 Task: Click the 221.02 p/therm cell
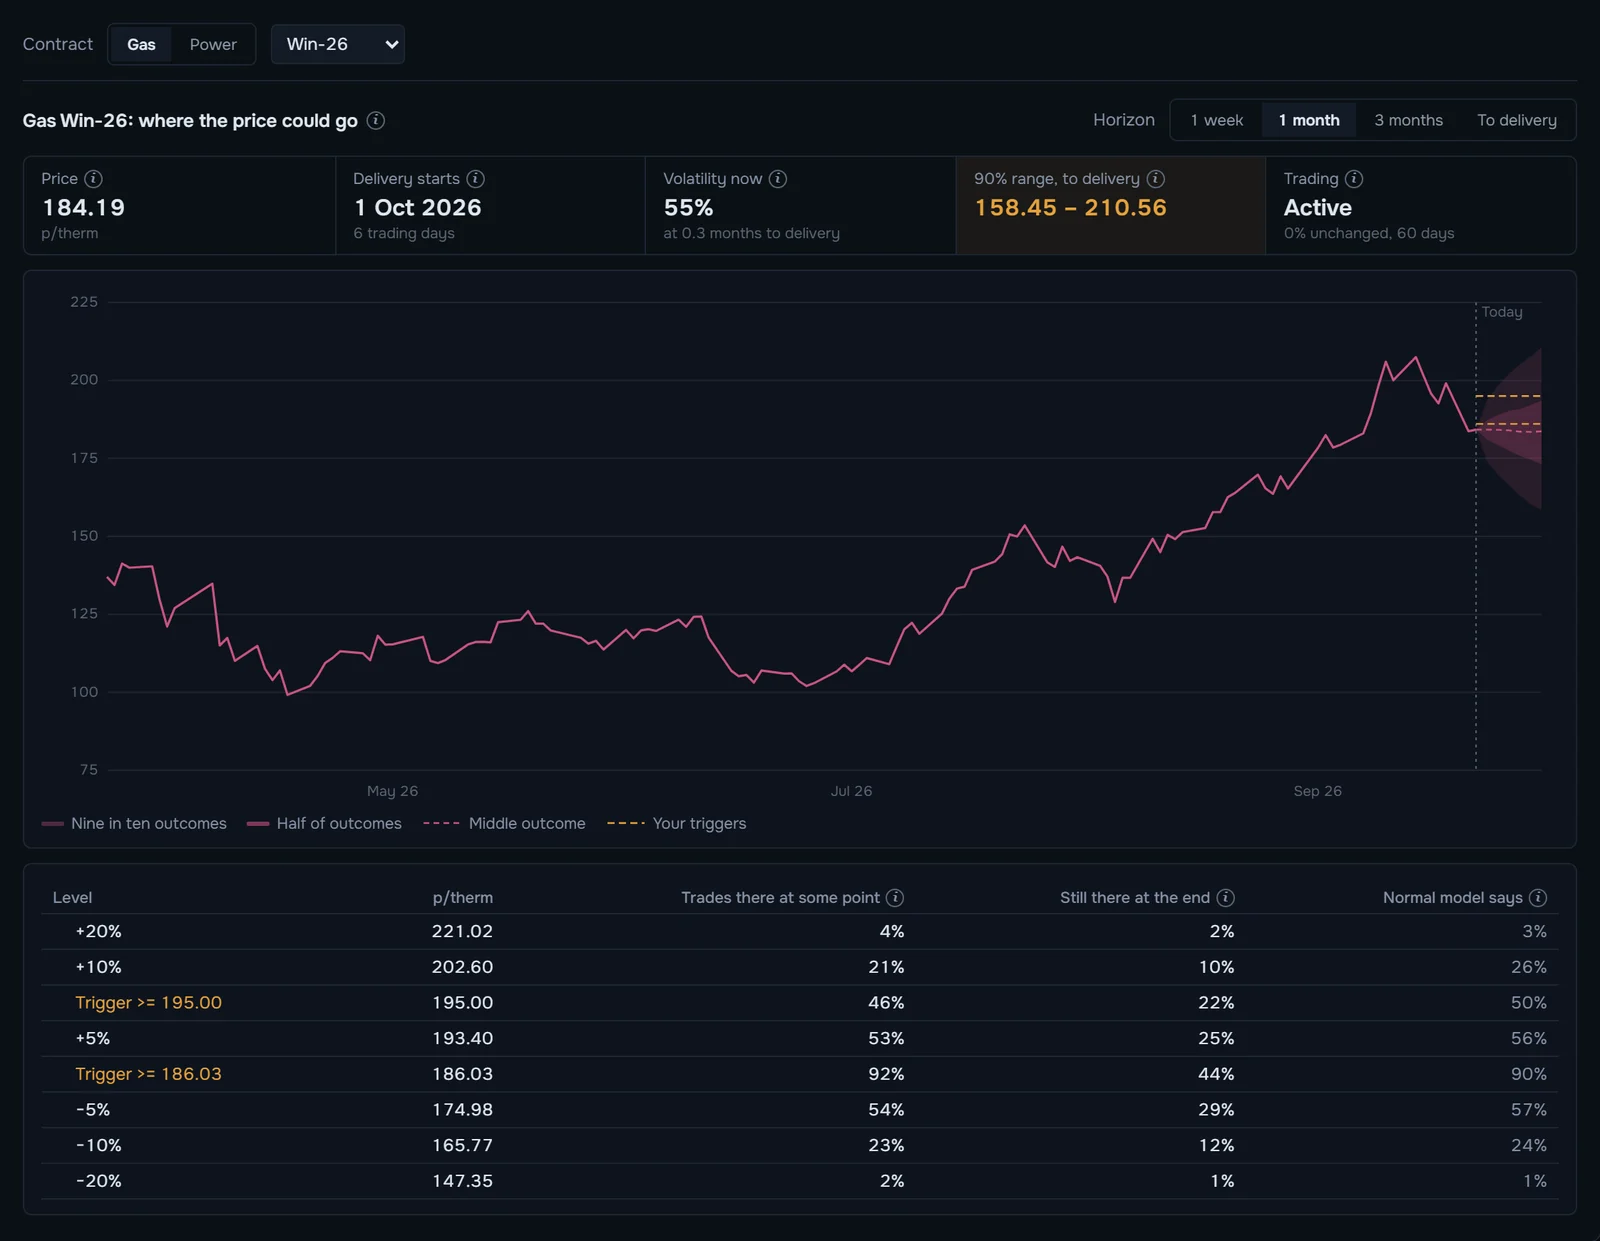pos(462,932)
